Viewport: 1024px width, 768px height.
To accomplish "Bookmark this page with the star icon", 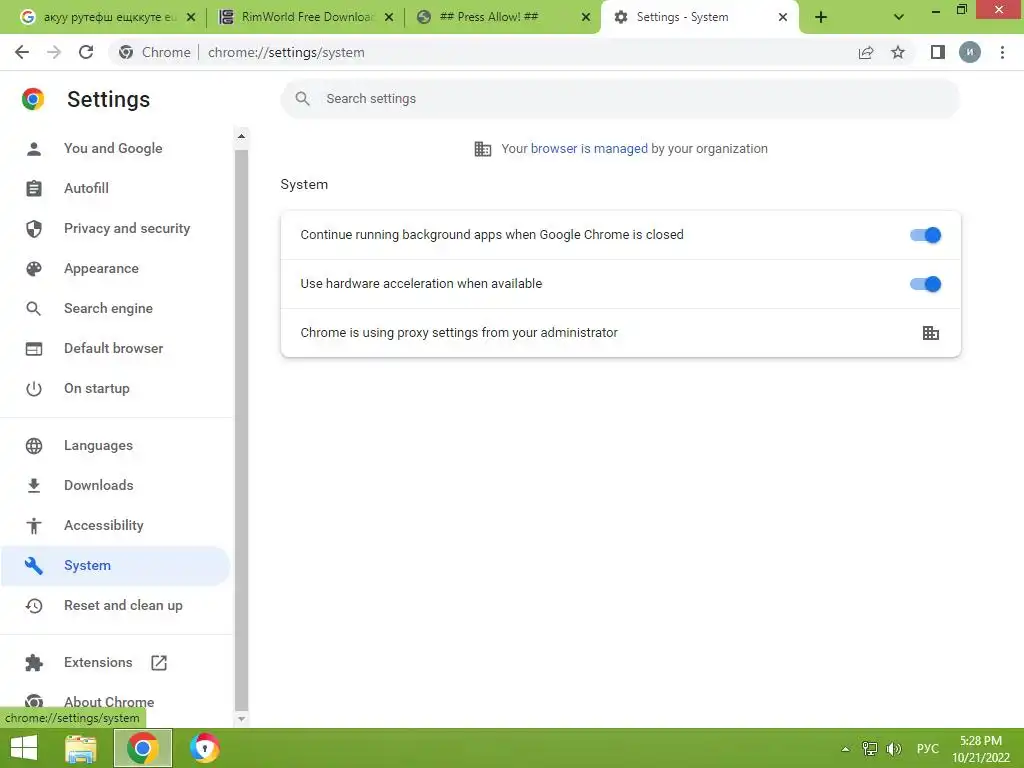I will click(898, 52).
